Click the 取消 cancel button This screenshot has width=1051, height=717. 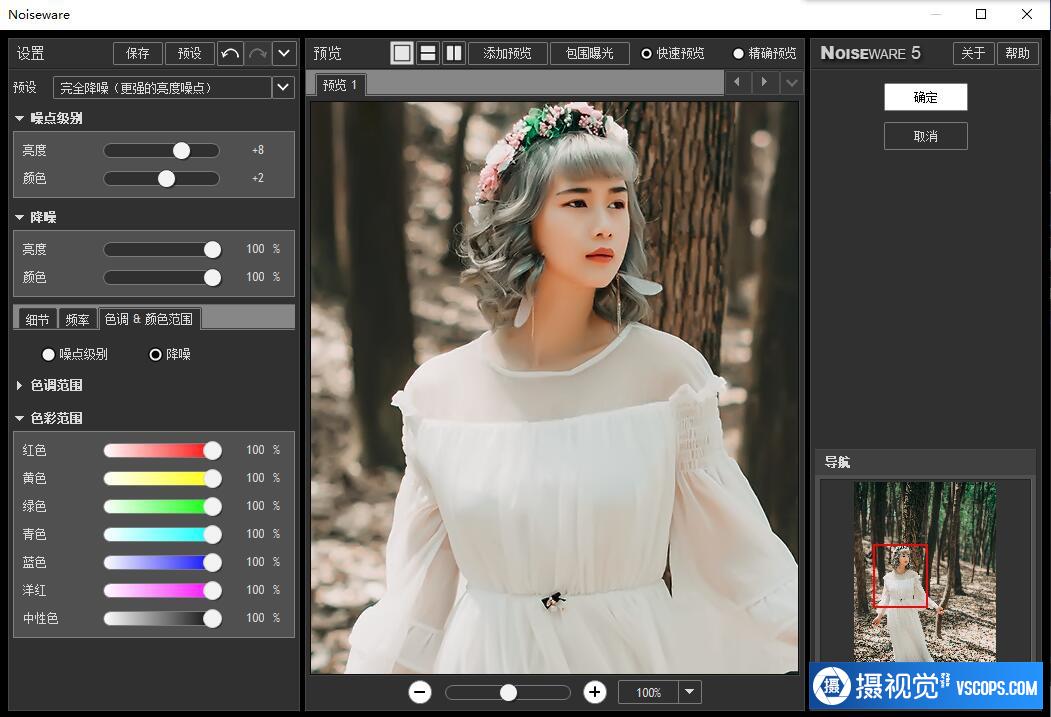pos(926,136)
